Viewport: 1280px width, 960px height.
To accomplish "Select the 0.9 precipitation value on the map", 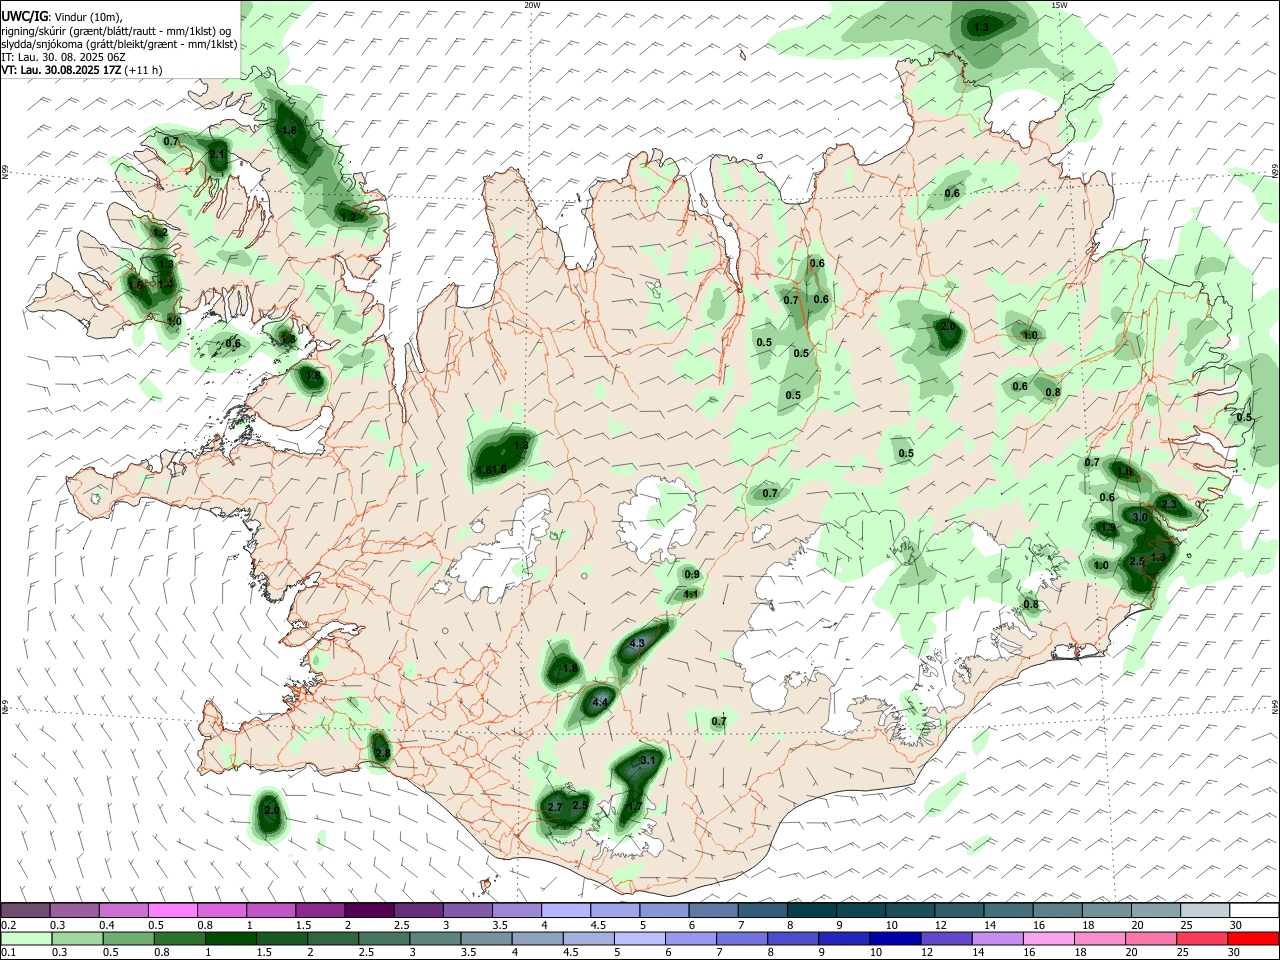I will pyautogui.click(x=691, y=575).
